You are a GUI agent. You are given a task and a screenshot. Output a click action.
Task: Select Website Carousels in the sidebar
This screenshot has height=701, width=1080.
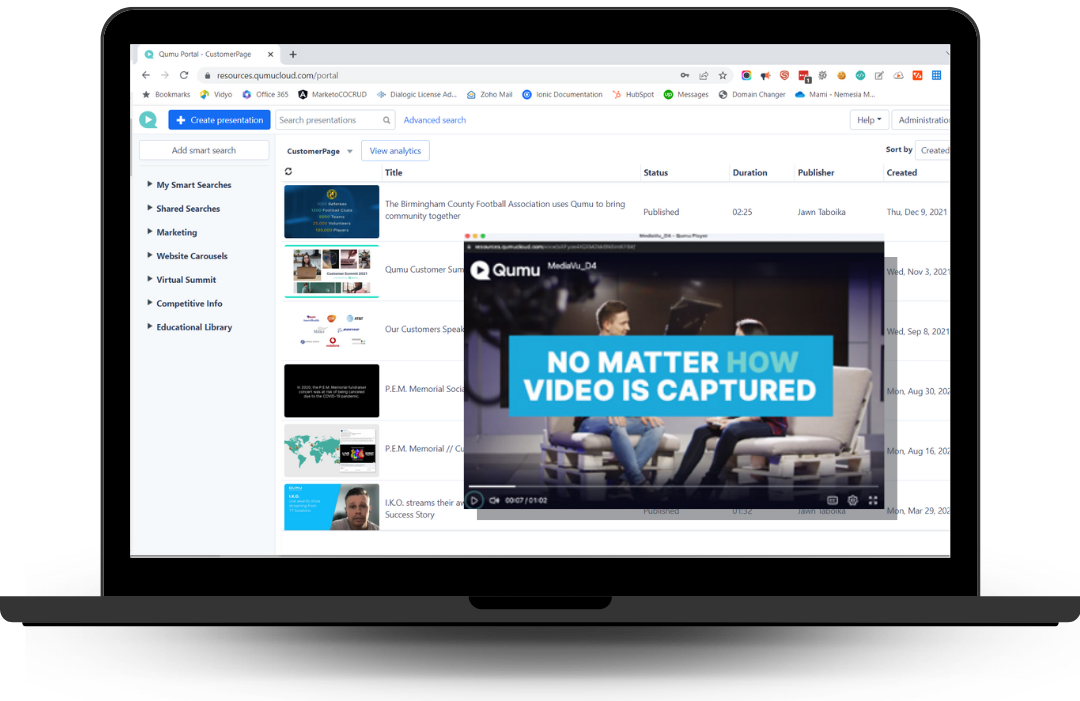(191, 255)
